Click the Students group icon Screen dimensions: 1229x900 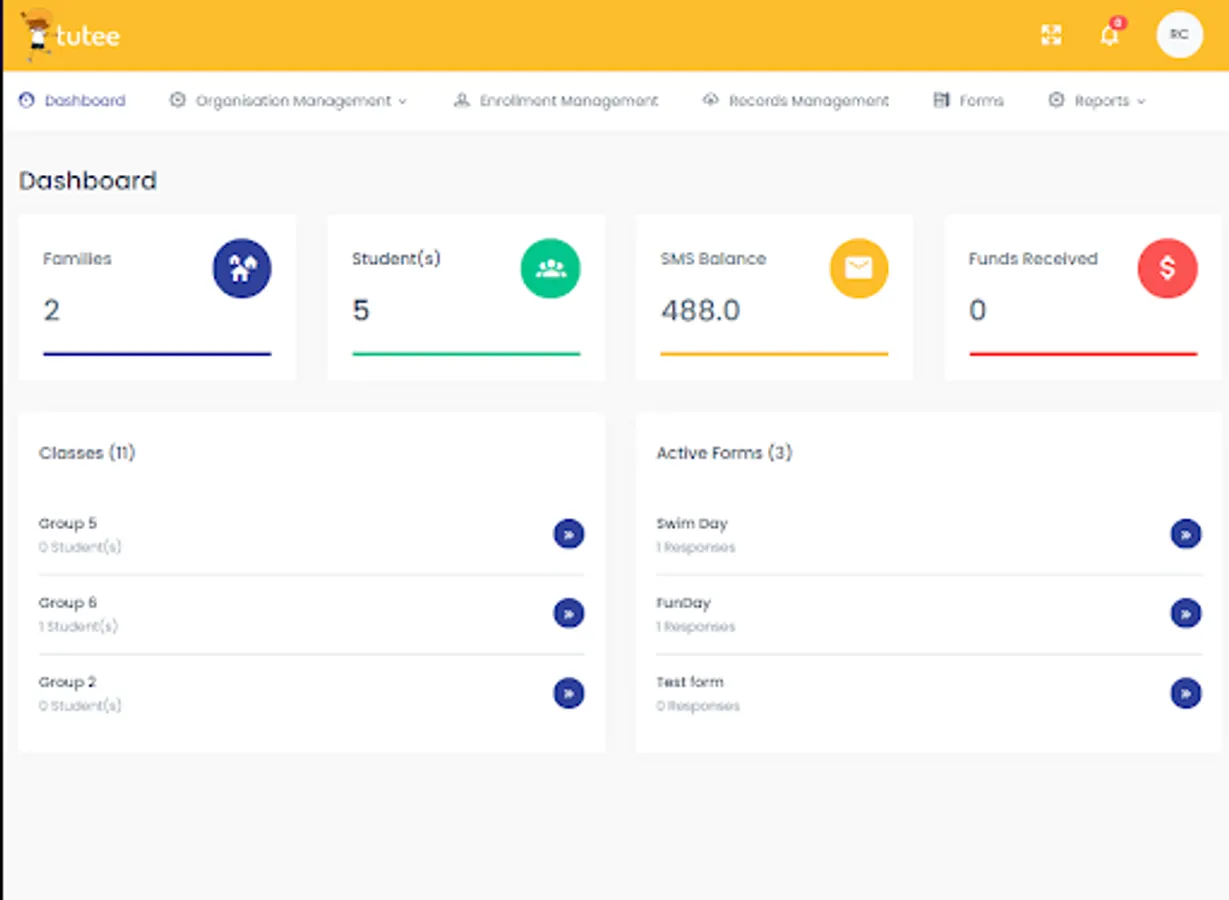(x=550, y=269)
